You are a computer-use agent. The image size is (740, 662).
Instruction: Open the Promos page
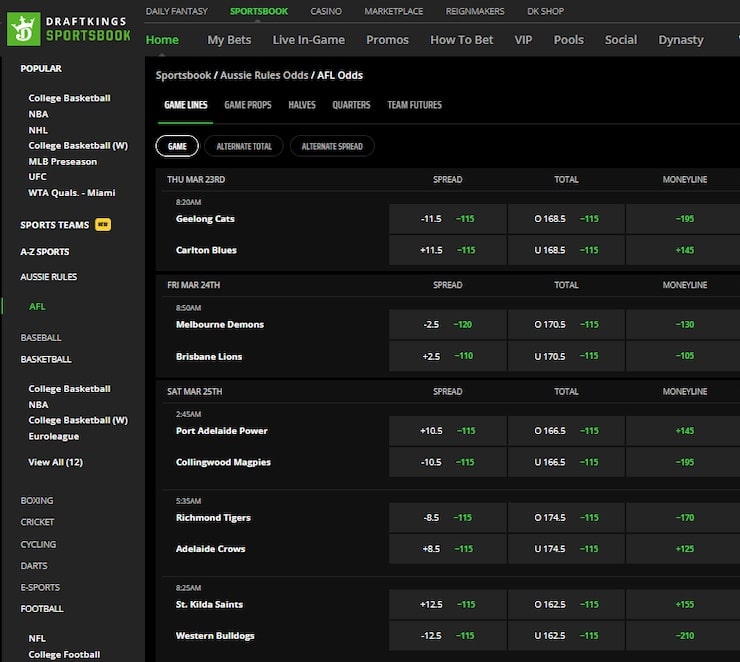(x=387, y=40)
